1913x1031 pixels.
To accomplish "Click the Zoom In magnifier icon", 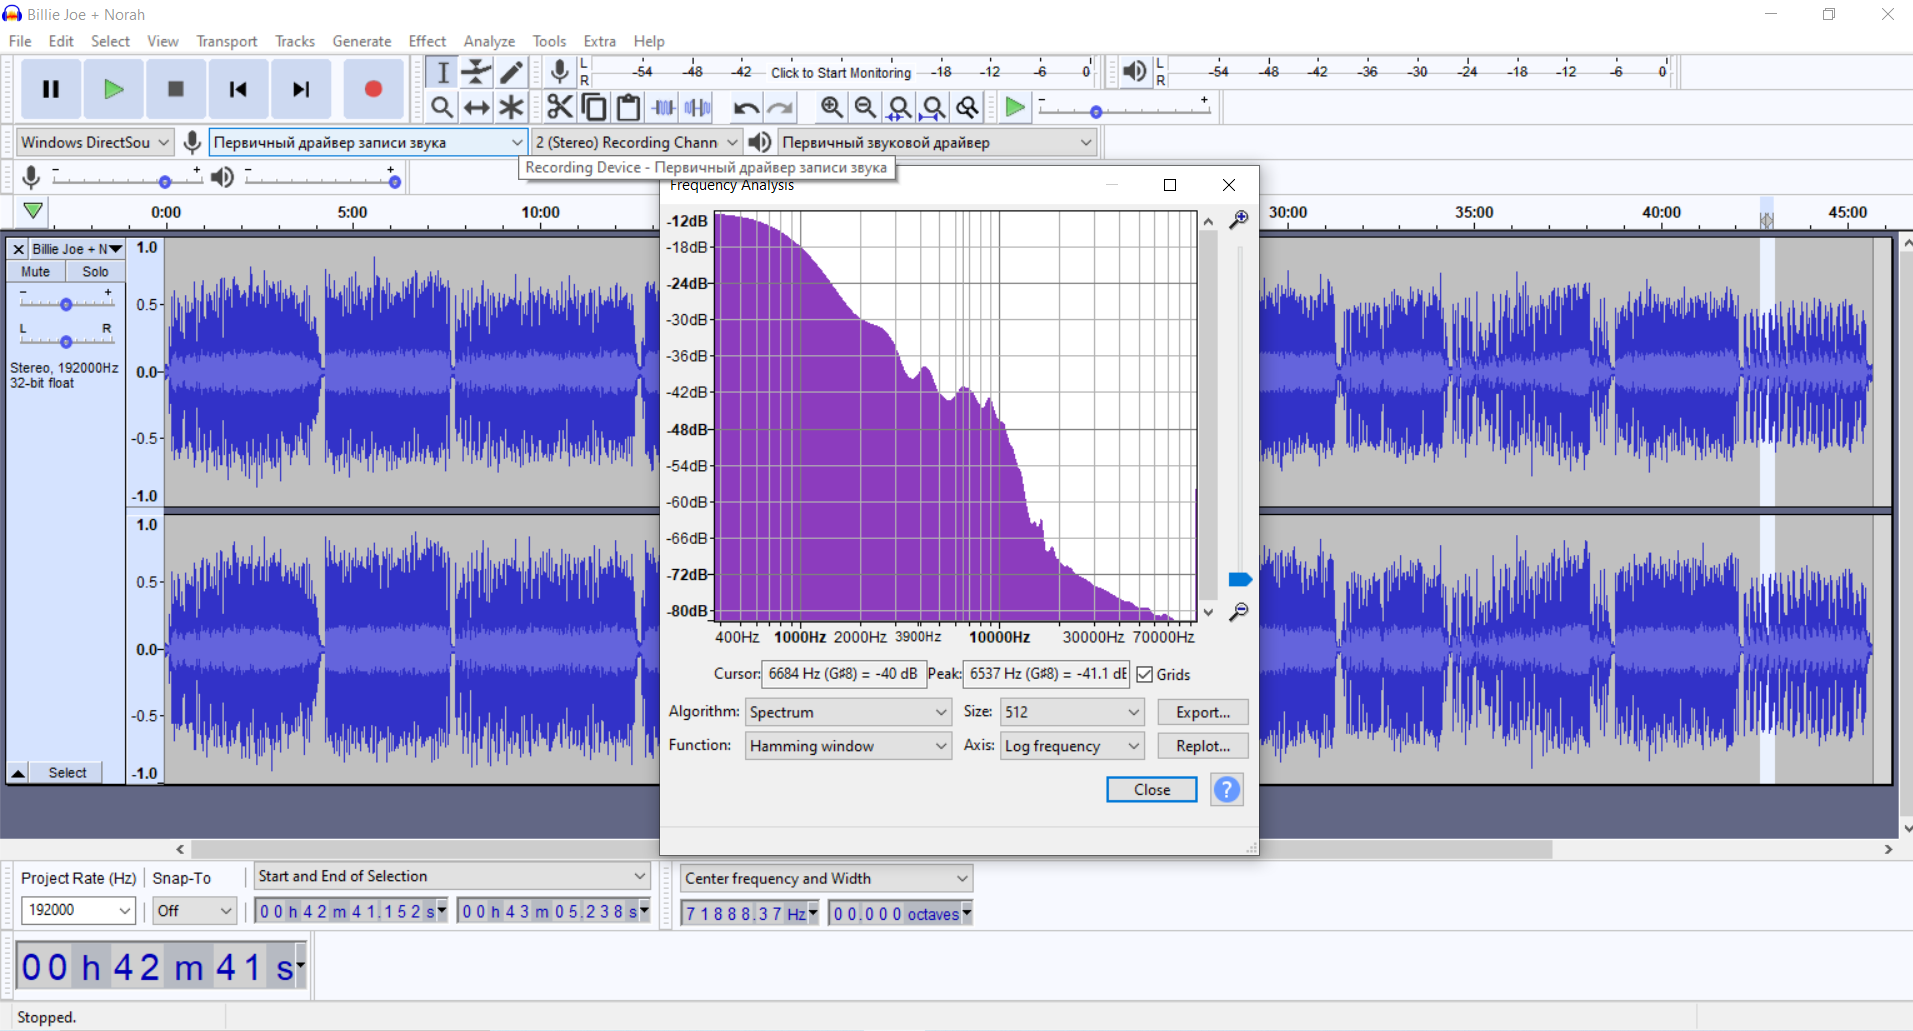I will (x=831, y=107).
